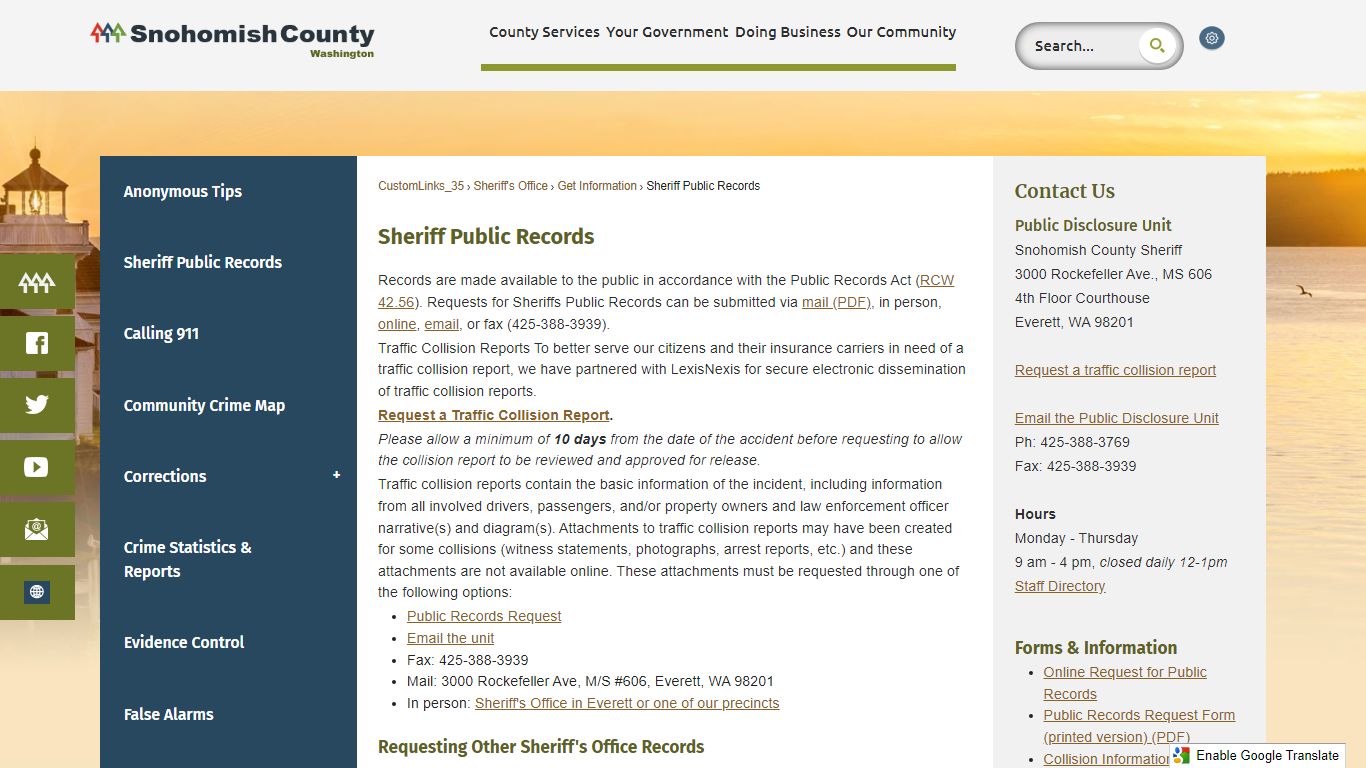Open site tools gear icon

point(1212,38)
